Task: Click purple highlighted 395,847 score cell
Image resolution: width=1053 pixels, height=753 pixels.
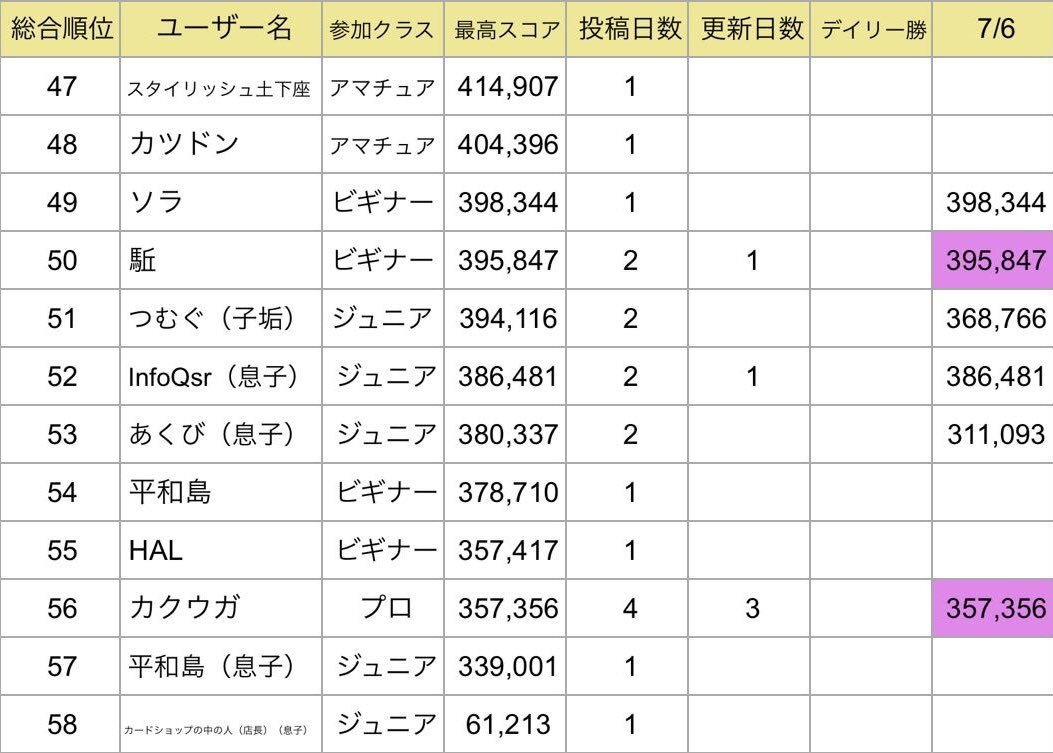Action: pyautogui.click(x=993, y=260)
